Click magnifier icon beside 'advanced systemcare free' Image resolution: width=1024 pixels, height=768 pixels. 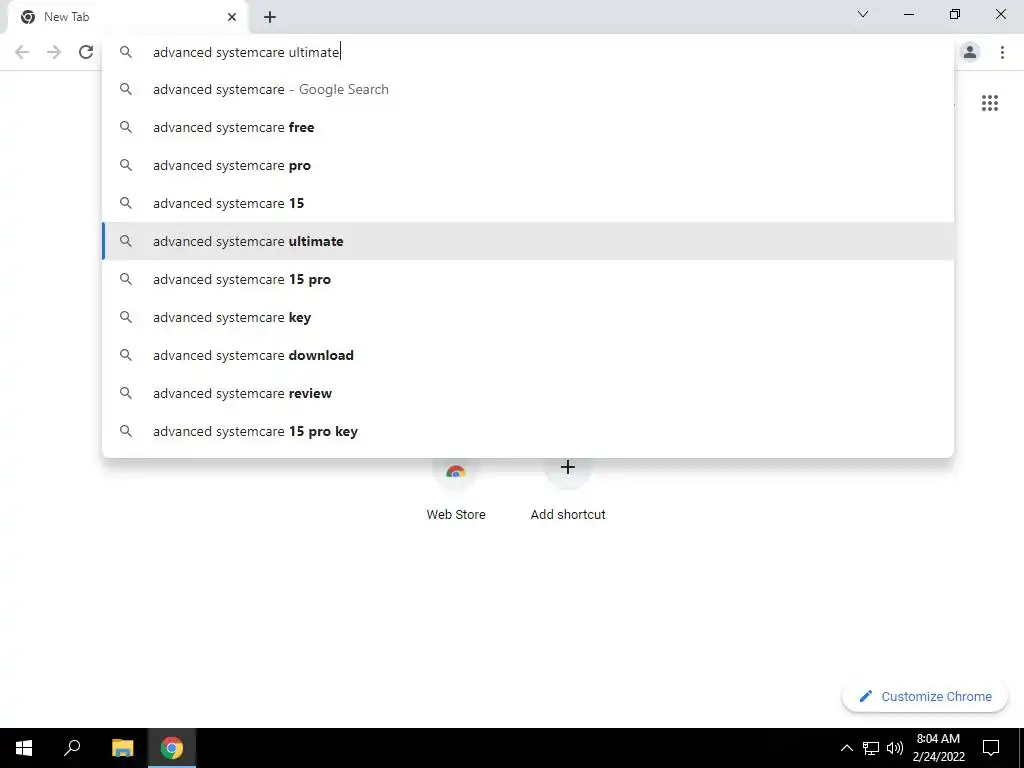click(x=126, y=127)
